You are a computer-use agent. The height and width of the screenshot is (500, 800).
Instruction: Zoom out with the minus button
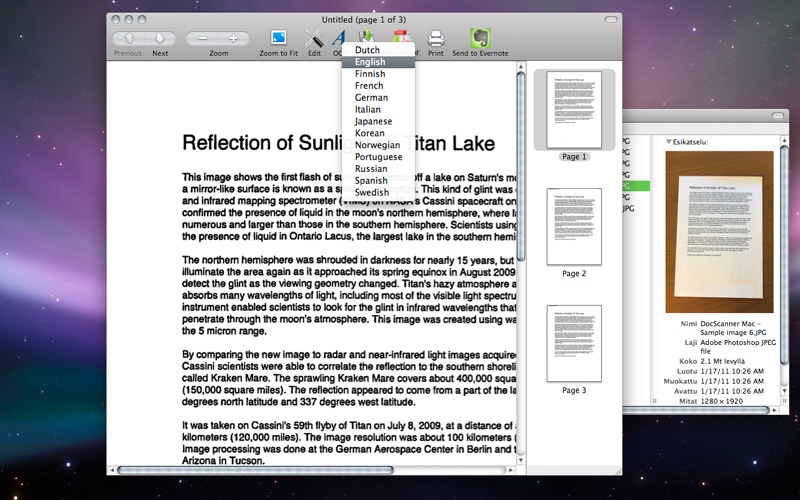pos(203,38)
